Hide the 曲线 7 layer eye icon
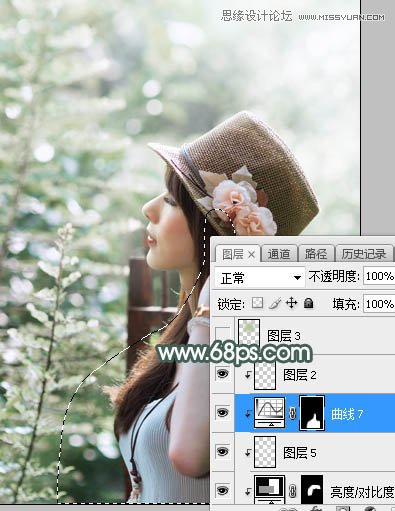The image size is (395, 511). coord(222,413)
